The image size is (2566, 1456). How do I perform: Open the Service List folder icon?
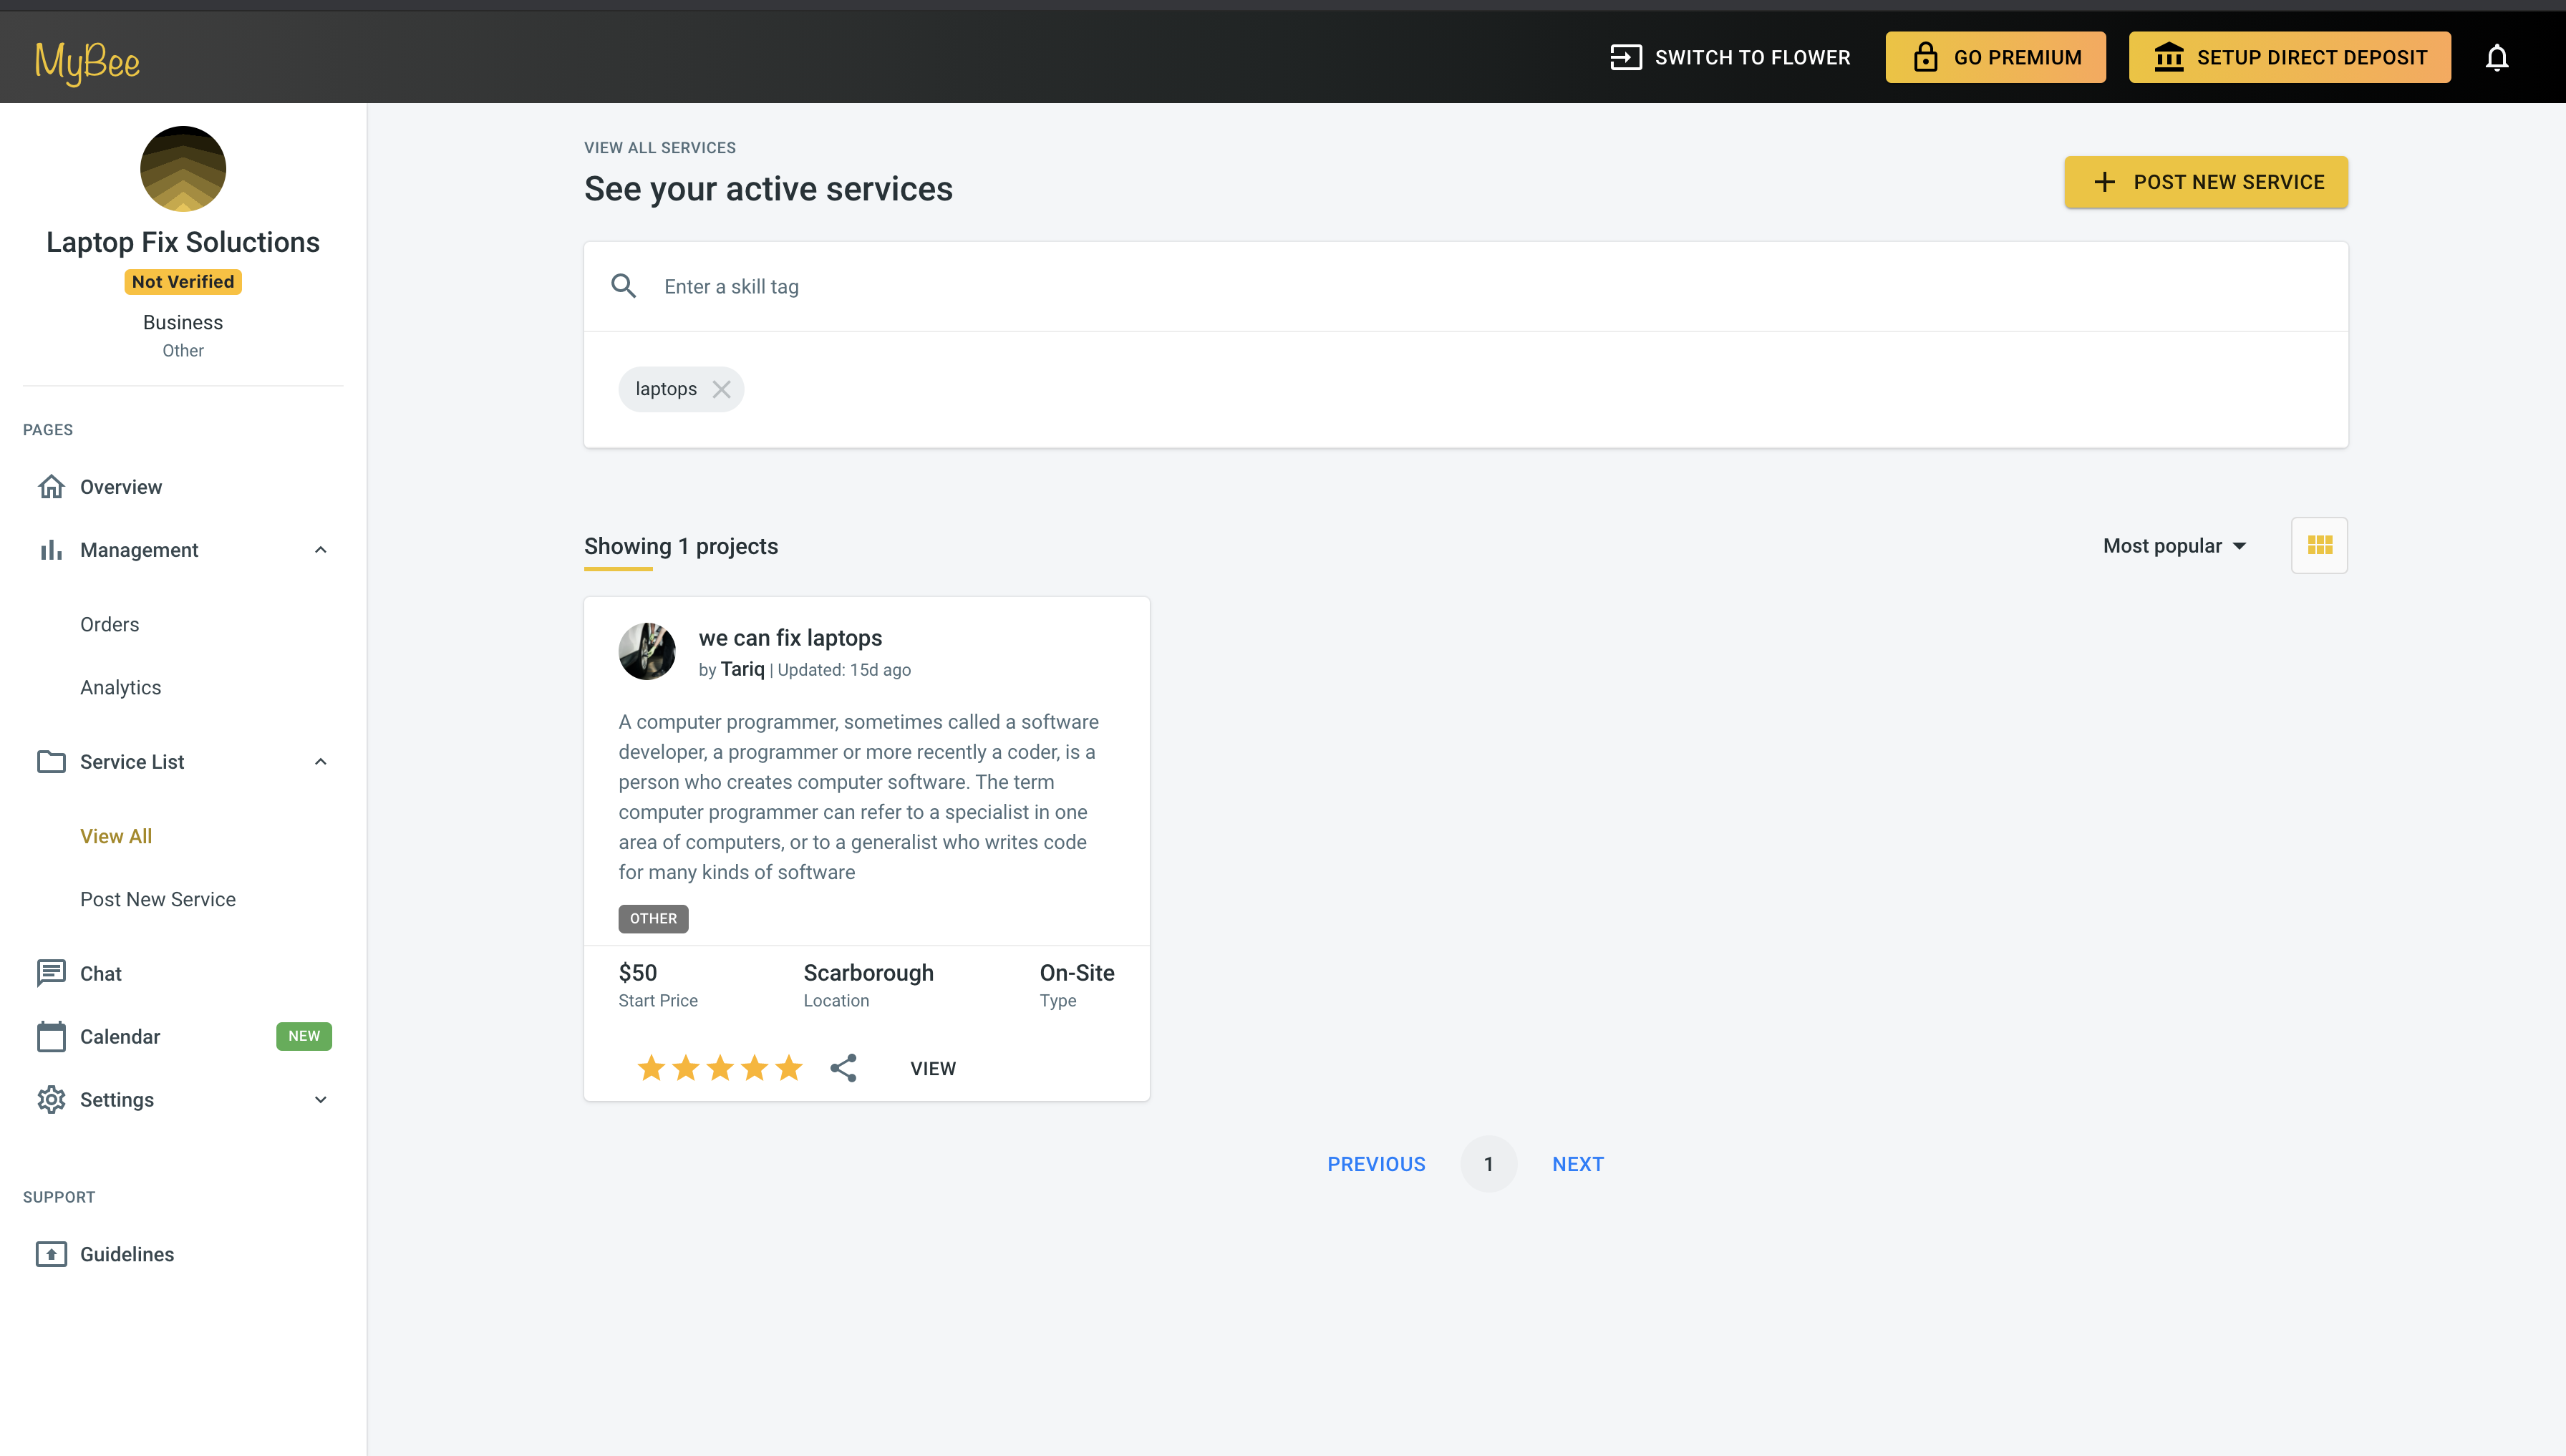click(x=51, y=761)
